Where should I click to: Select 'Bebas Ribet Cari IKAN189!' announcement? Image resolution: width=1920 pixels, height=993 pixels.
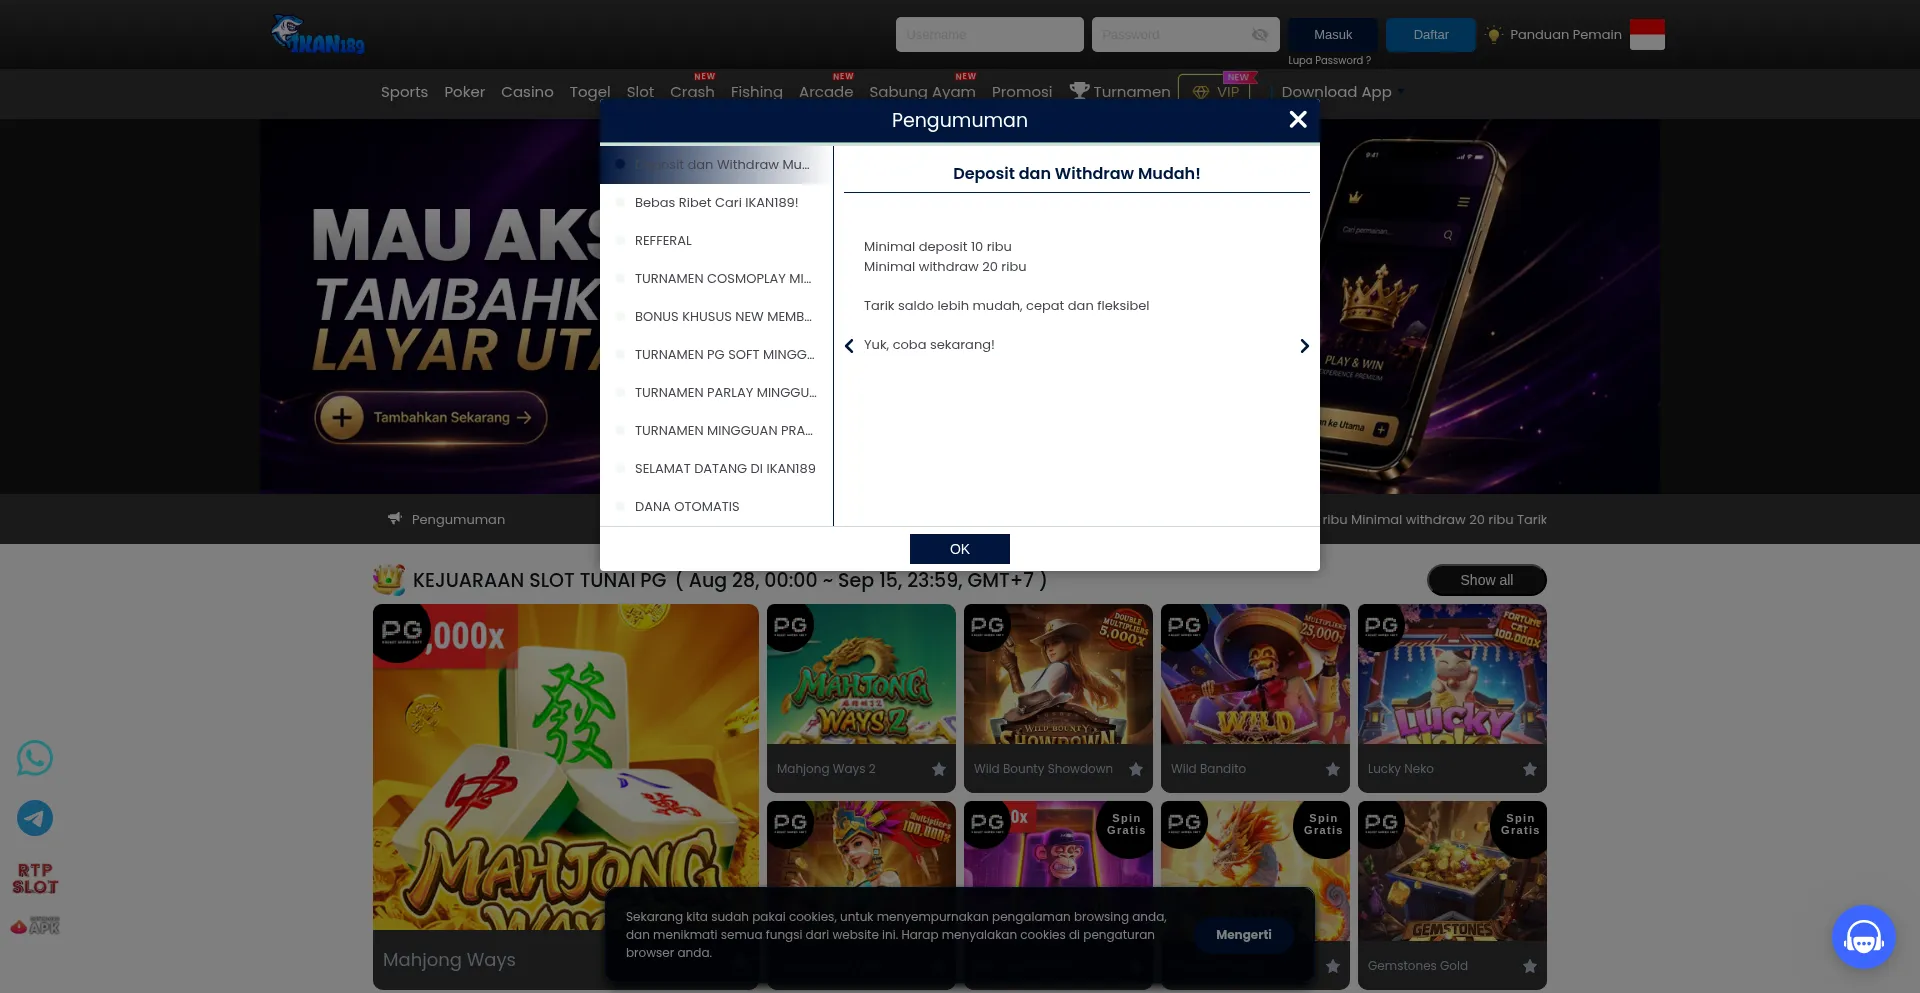[x=716, y=203]
